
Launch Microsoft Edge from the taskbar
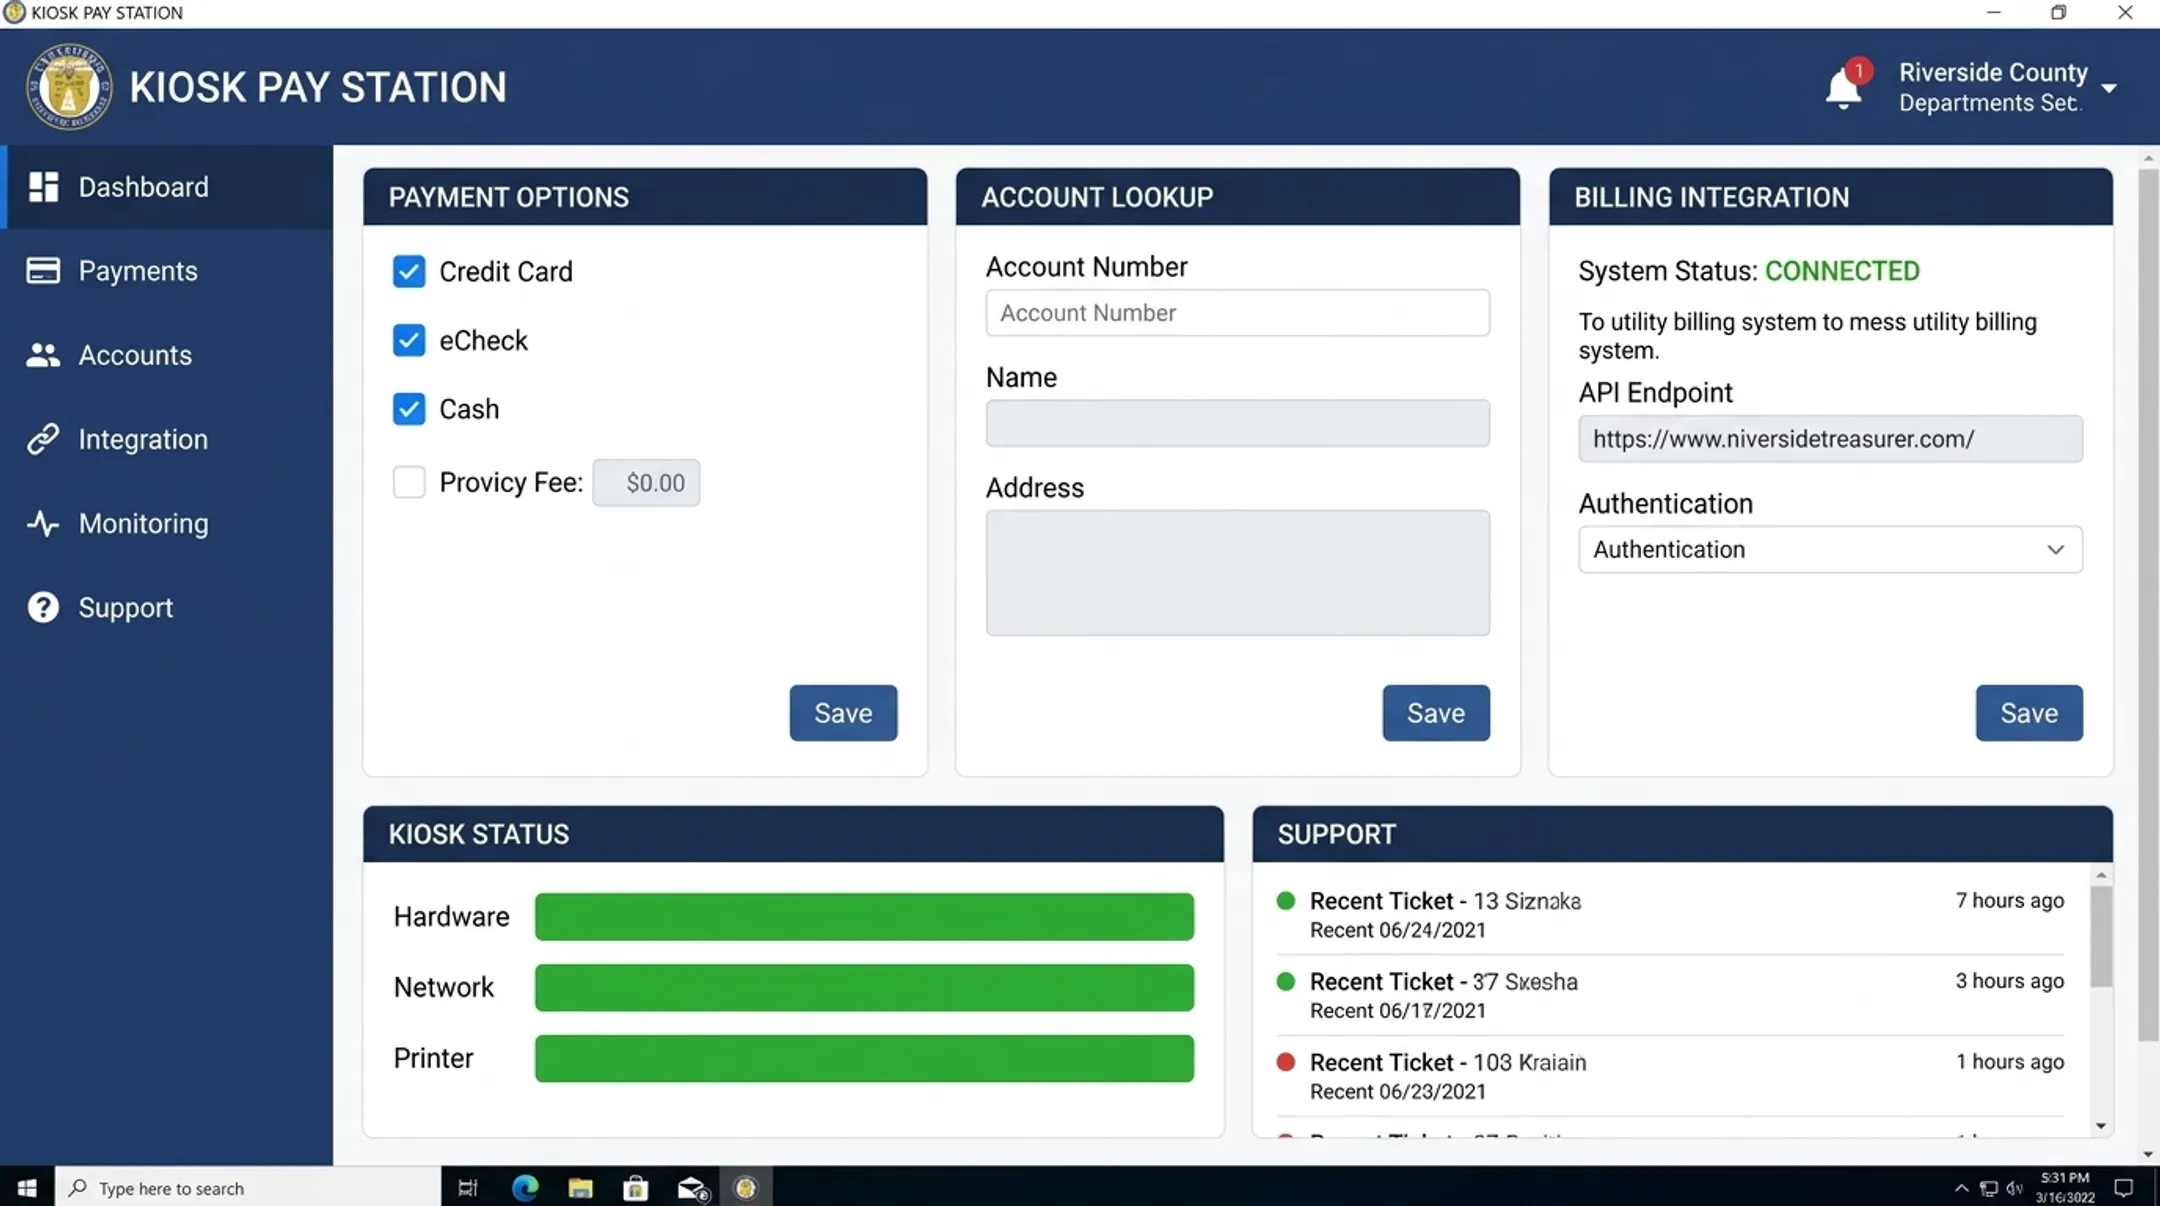[x=525, y=1188]
